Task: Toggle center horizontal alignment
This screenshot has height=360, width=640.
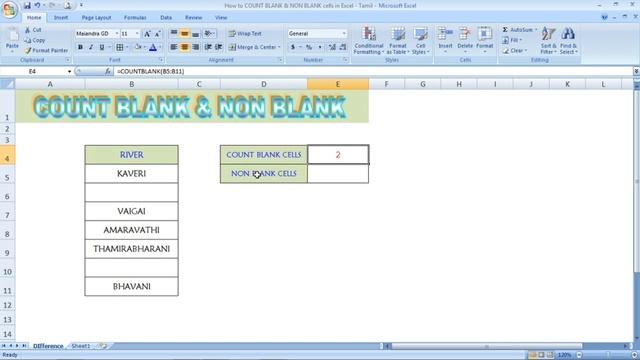Action: tap(184, 47)
